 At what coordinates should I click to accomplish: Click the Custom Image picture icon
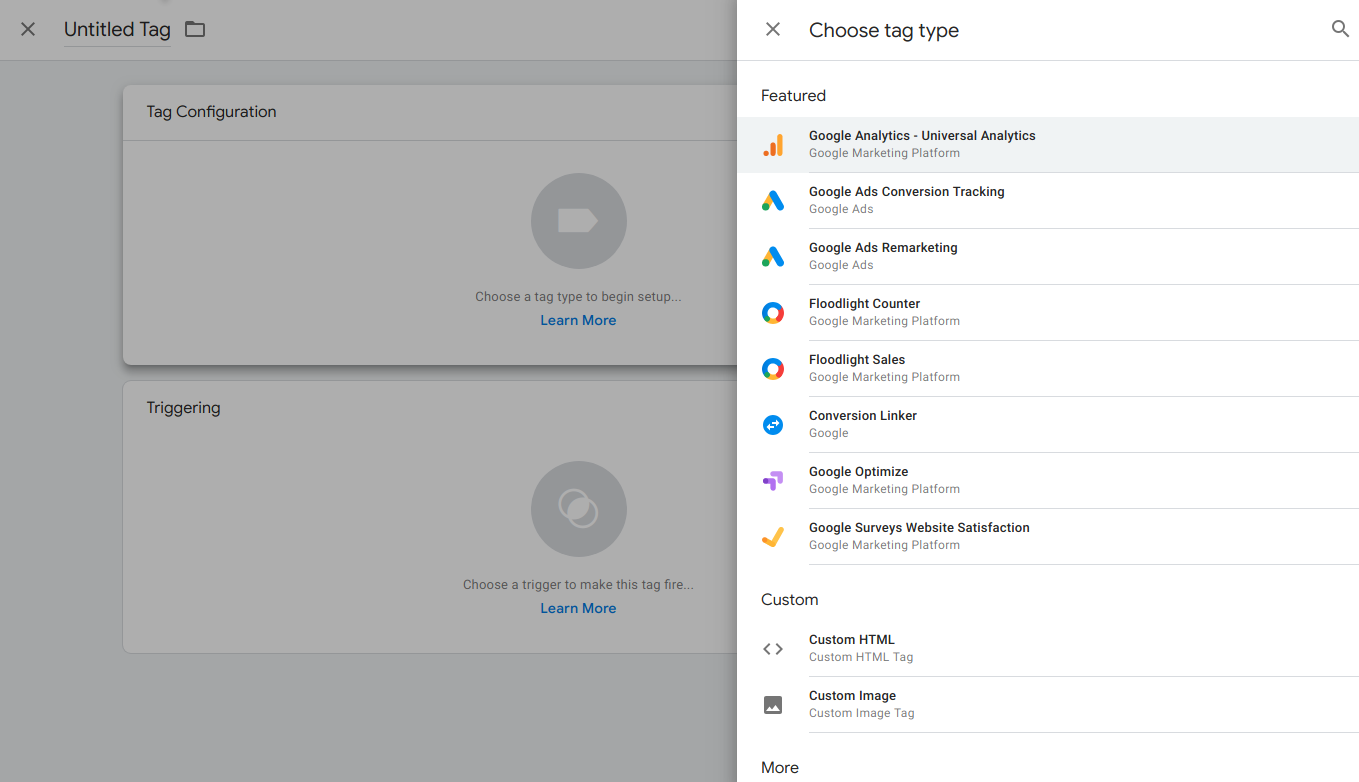pos(773,705)
